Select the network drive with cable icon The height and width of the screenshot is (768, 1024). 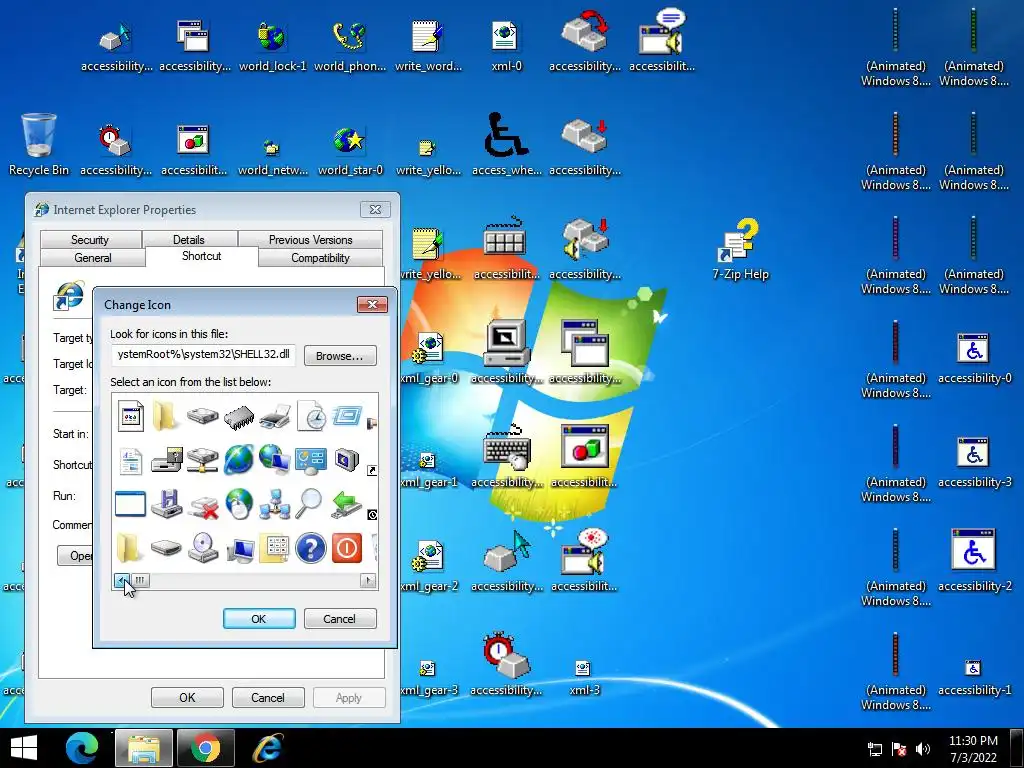(203, 460)
